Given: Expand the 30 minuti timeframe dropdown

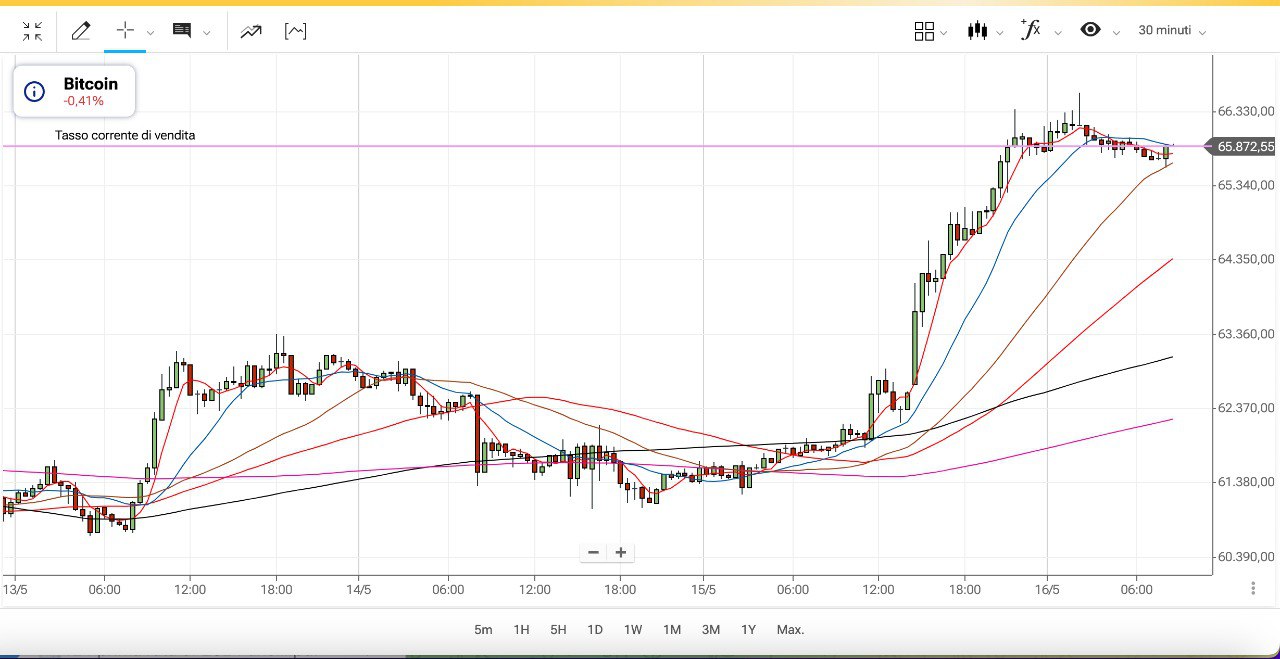Looking at the screenshot, I should [x=1172, y=31].
